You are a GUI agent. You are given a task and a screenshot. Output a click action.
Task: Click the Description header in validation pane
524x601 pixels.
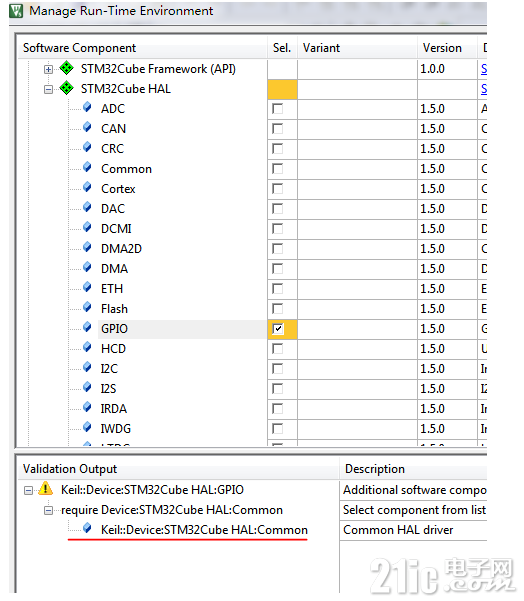tap(413, 469)
